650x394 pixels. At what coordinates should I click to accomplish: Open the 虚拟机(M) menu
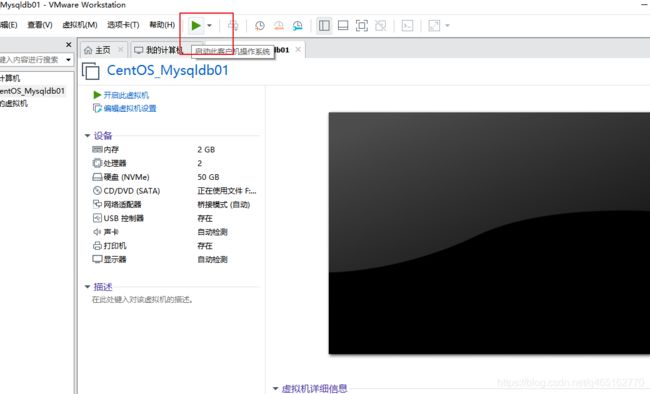(x=80, y=25)
